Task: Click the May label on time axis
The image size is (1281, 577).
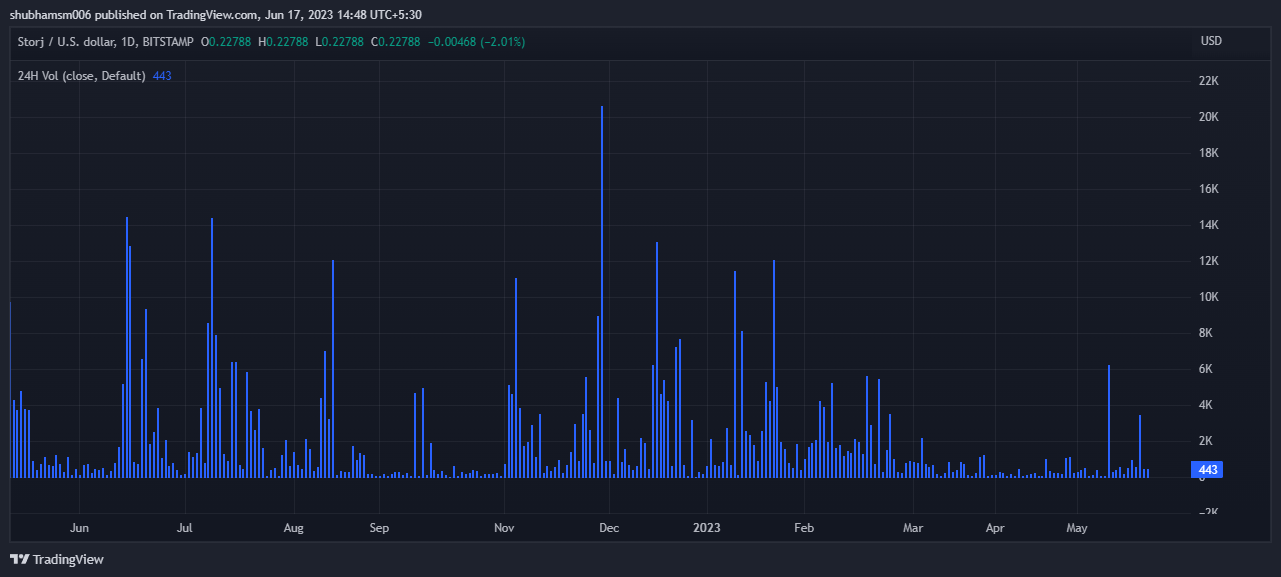Action: click(1077, 528)
